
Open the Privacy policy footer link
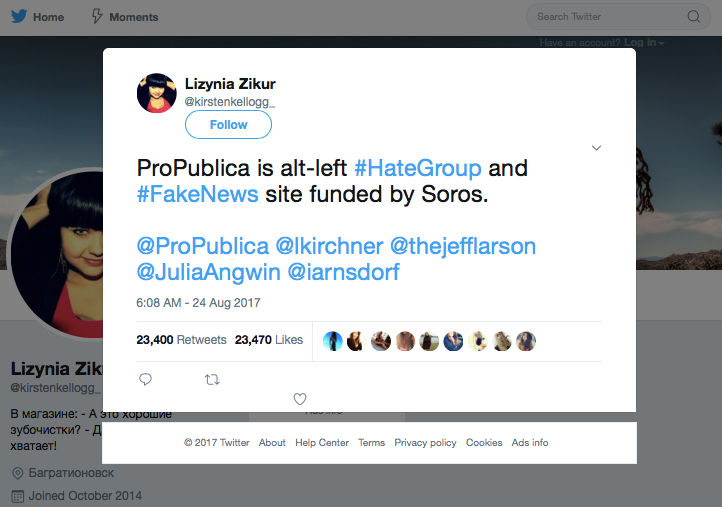tap(425, 443)
